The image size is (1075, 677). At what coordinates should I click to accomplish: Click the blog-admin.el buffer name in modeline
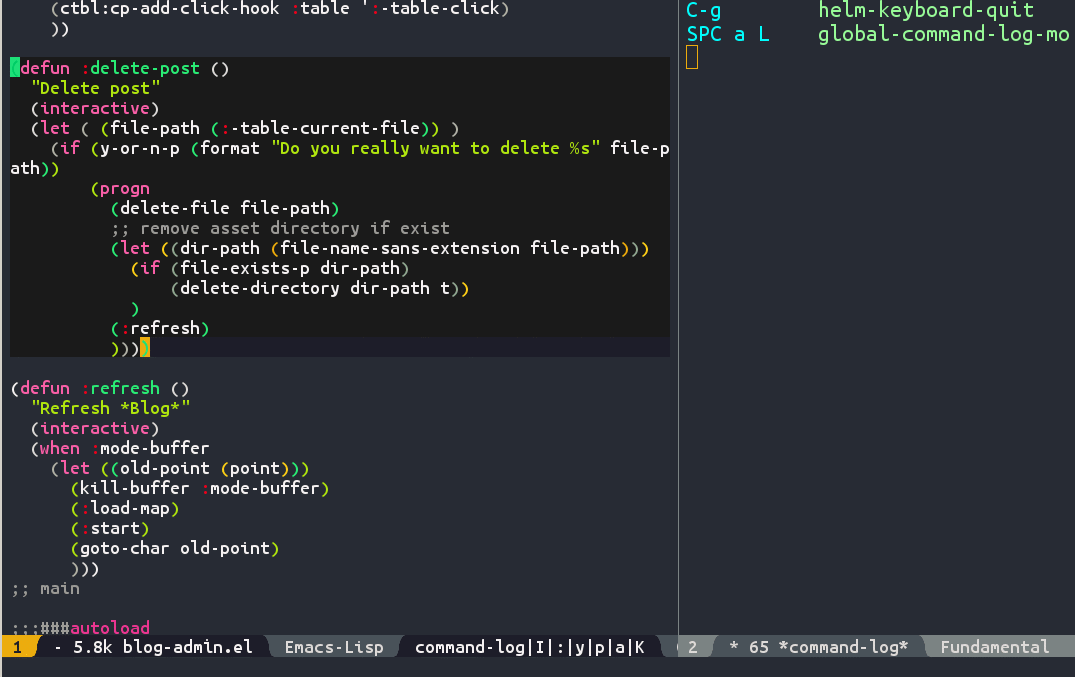click(187, 647)
